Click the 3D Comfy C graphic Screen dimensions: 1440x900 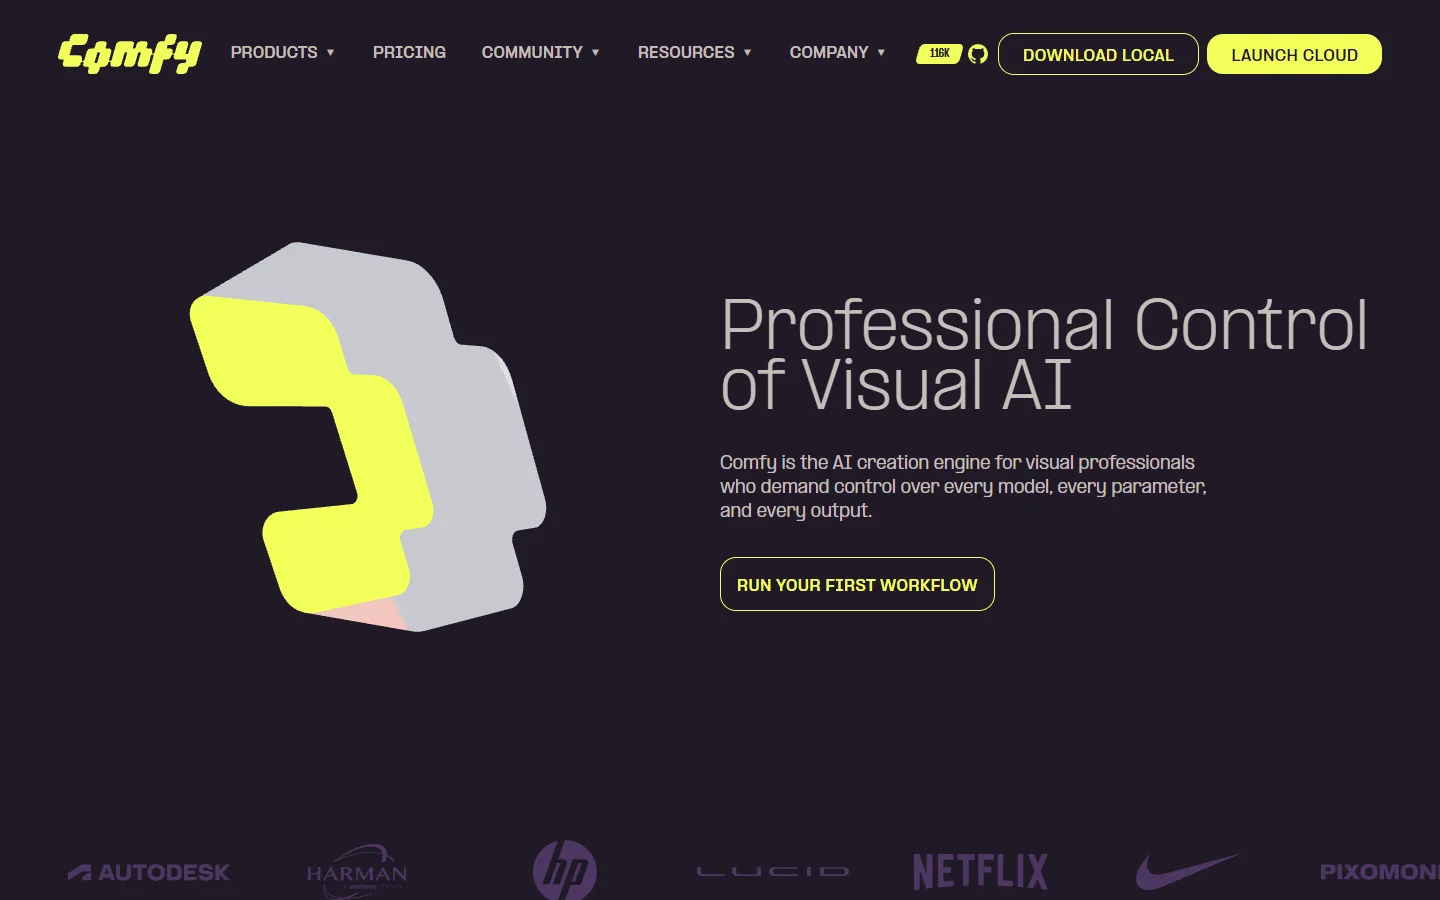[368, 437]
